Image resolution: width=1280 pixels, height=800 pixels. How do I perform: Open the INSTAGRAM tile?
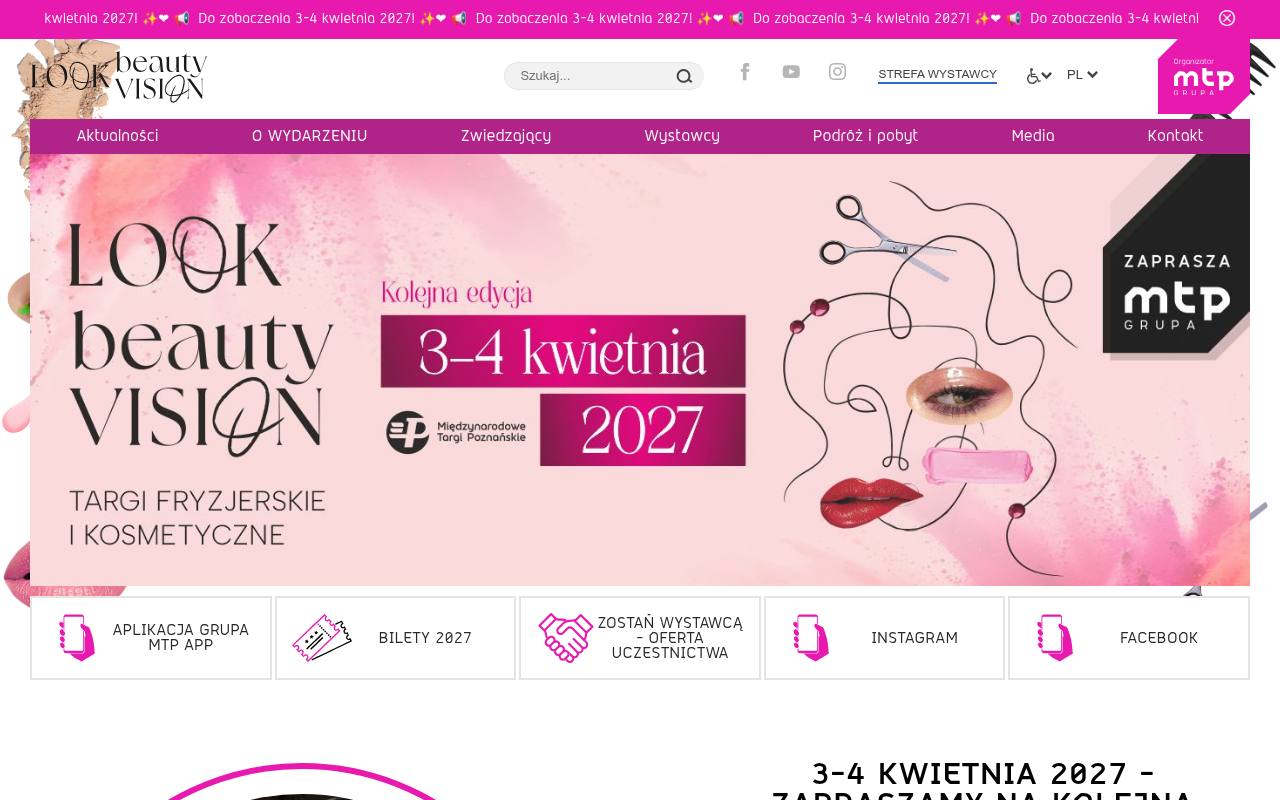[884, 638]
